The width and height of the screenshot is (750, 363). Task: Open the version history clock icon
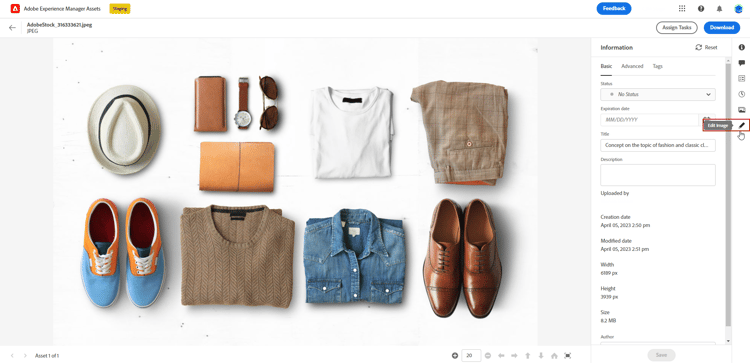pos(742,94)
